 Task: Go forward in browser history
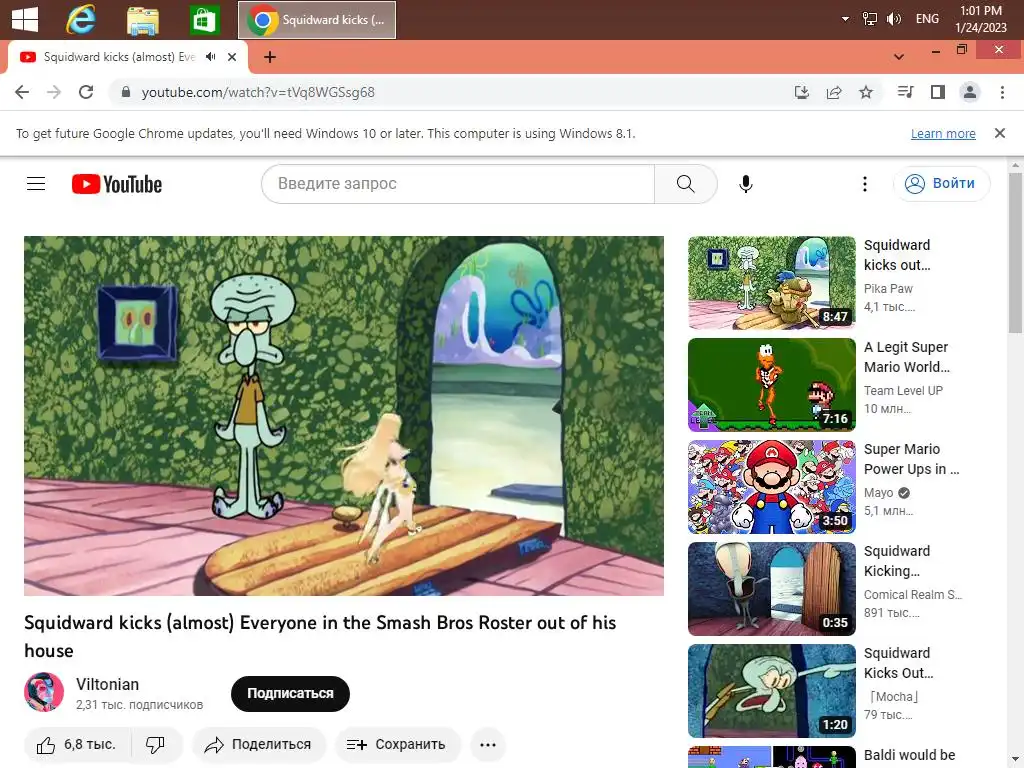pyautogui.click(x=54, y=92)
